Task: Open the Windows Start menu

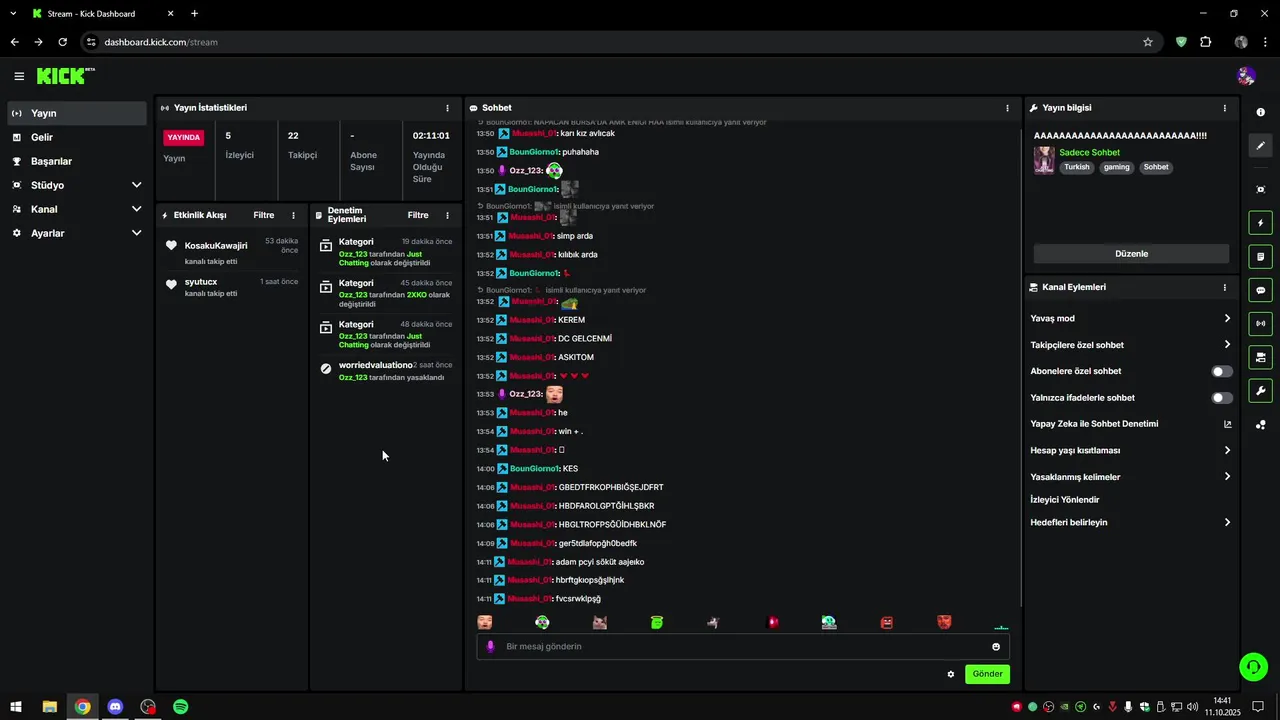Action: (16, 707)
